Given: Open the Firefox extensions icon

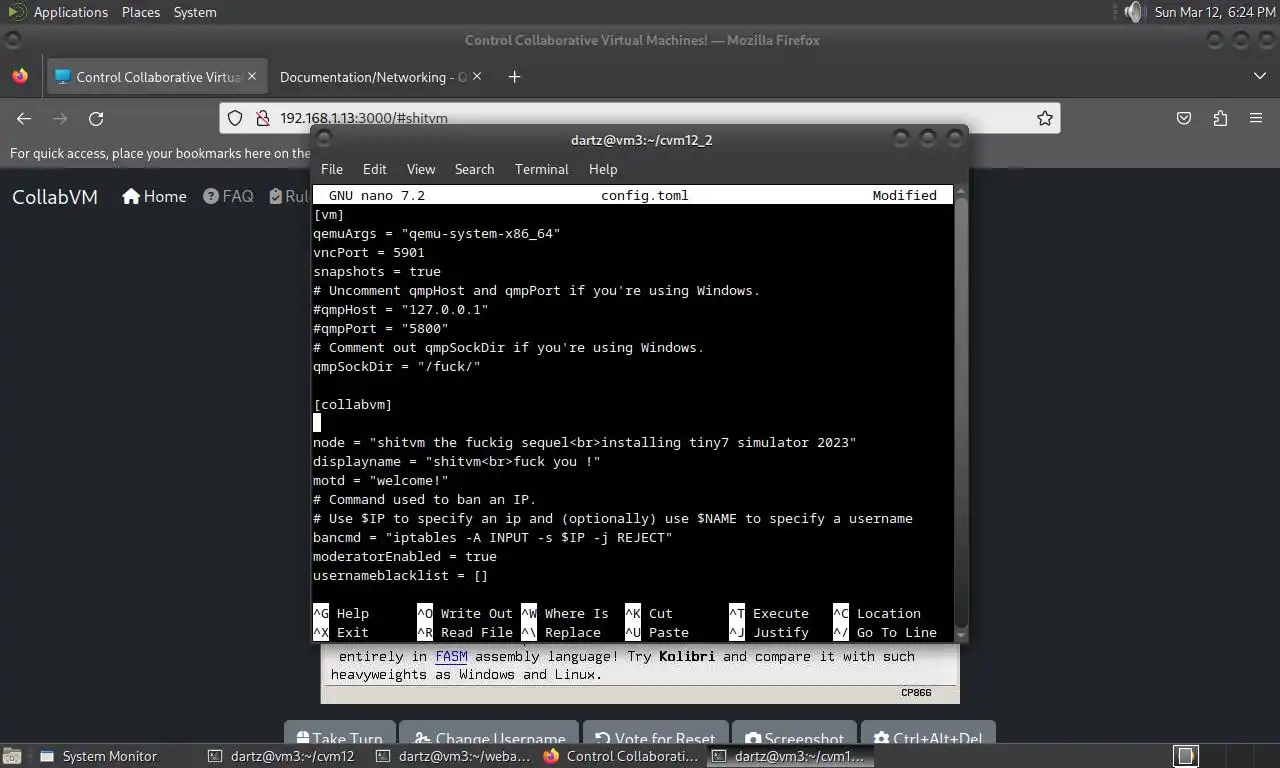Looking at the screenshot, I should click(x=1220, y=118).
